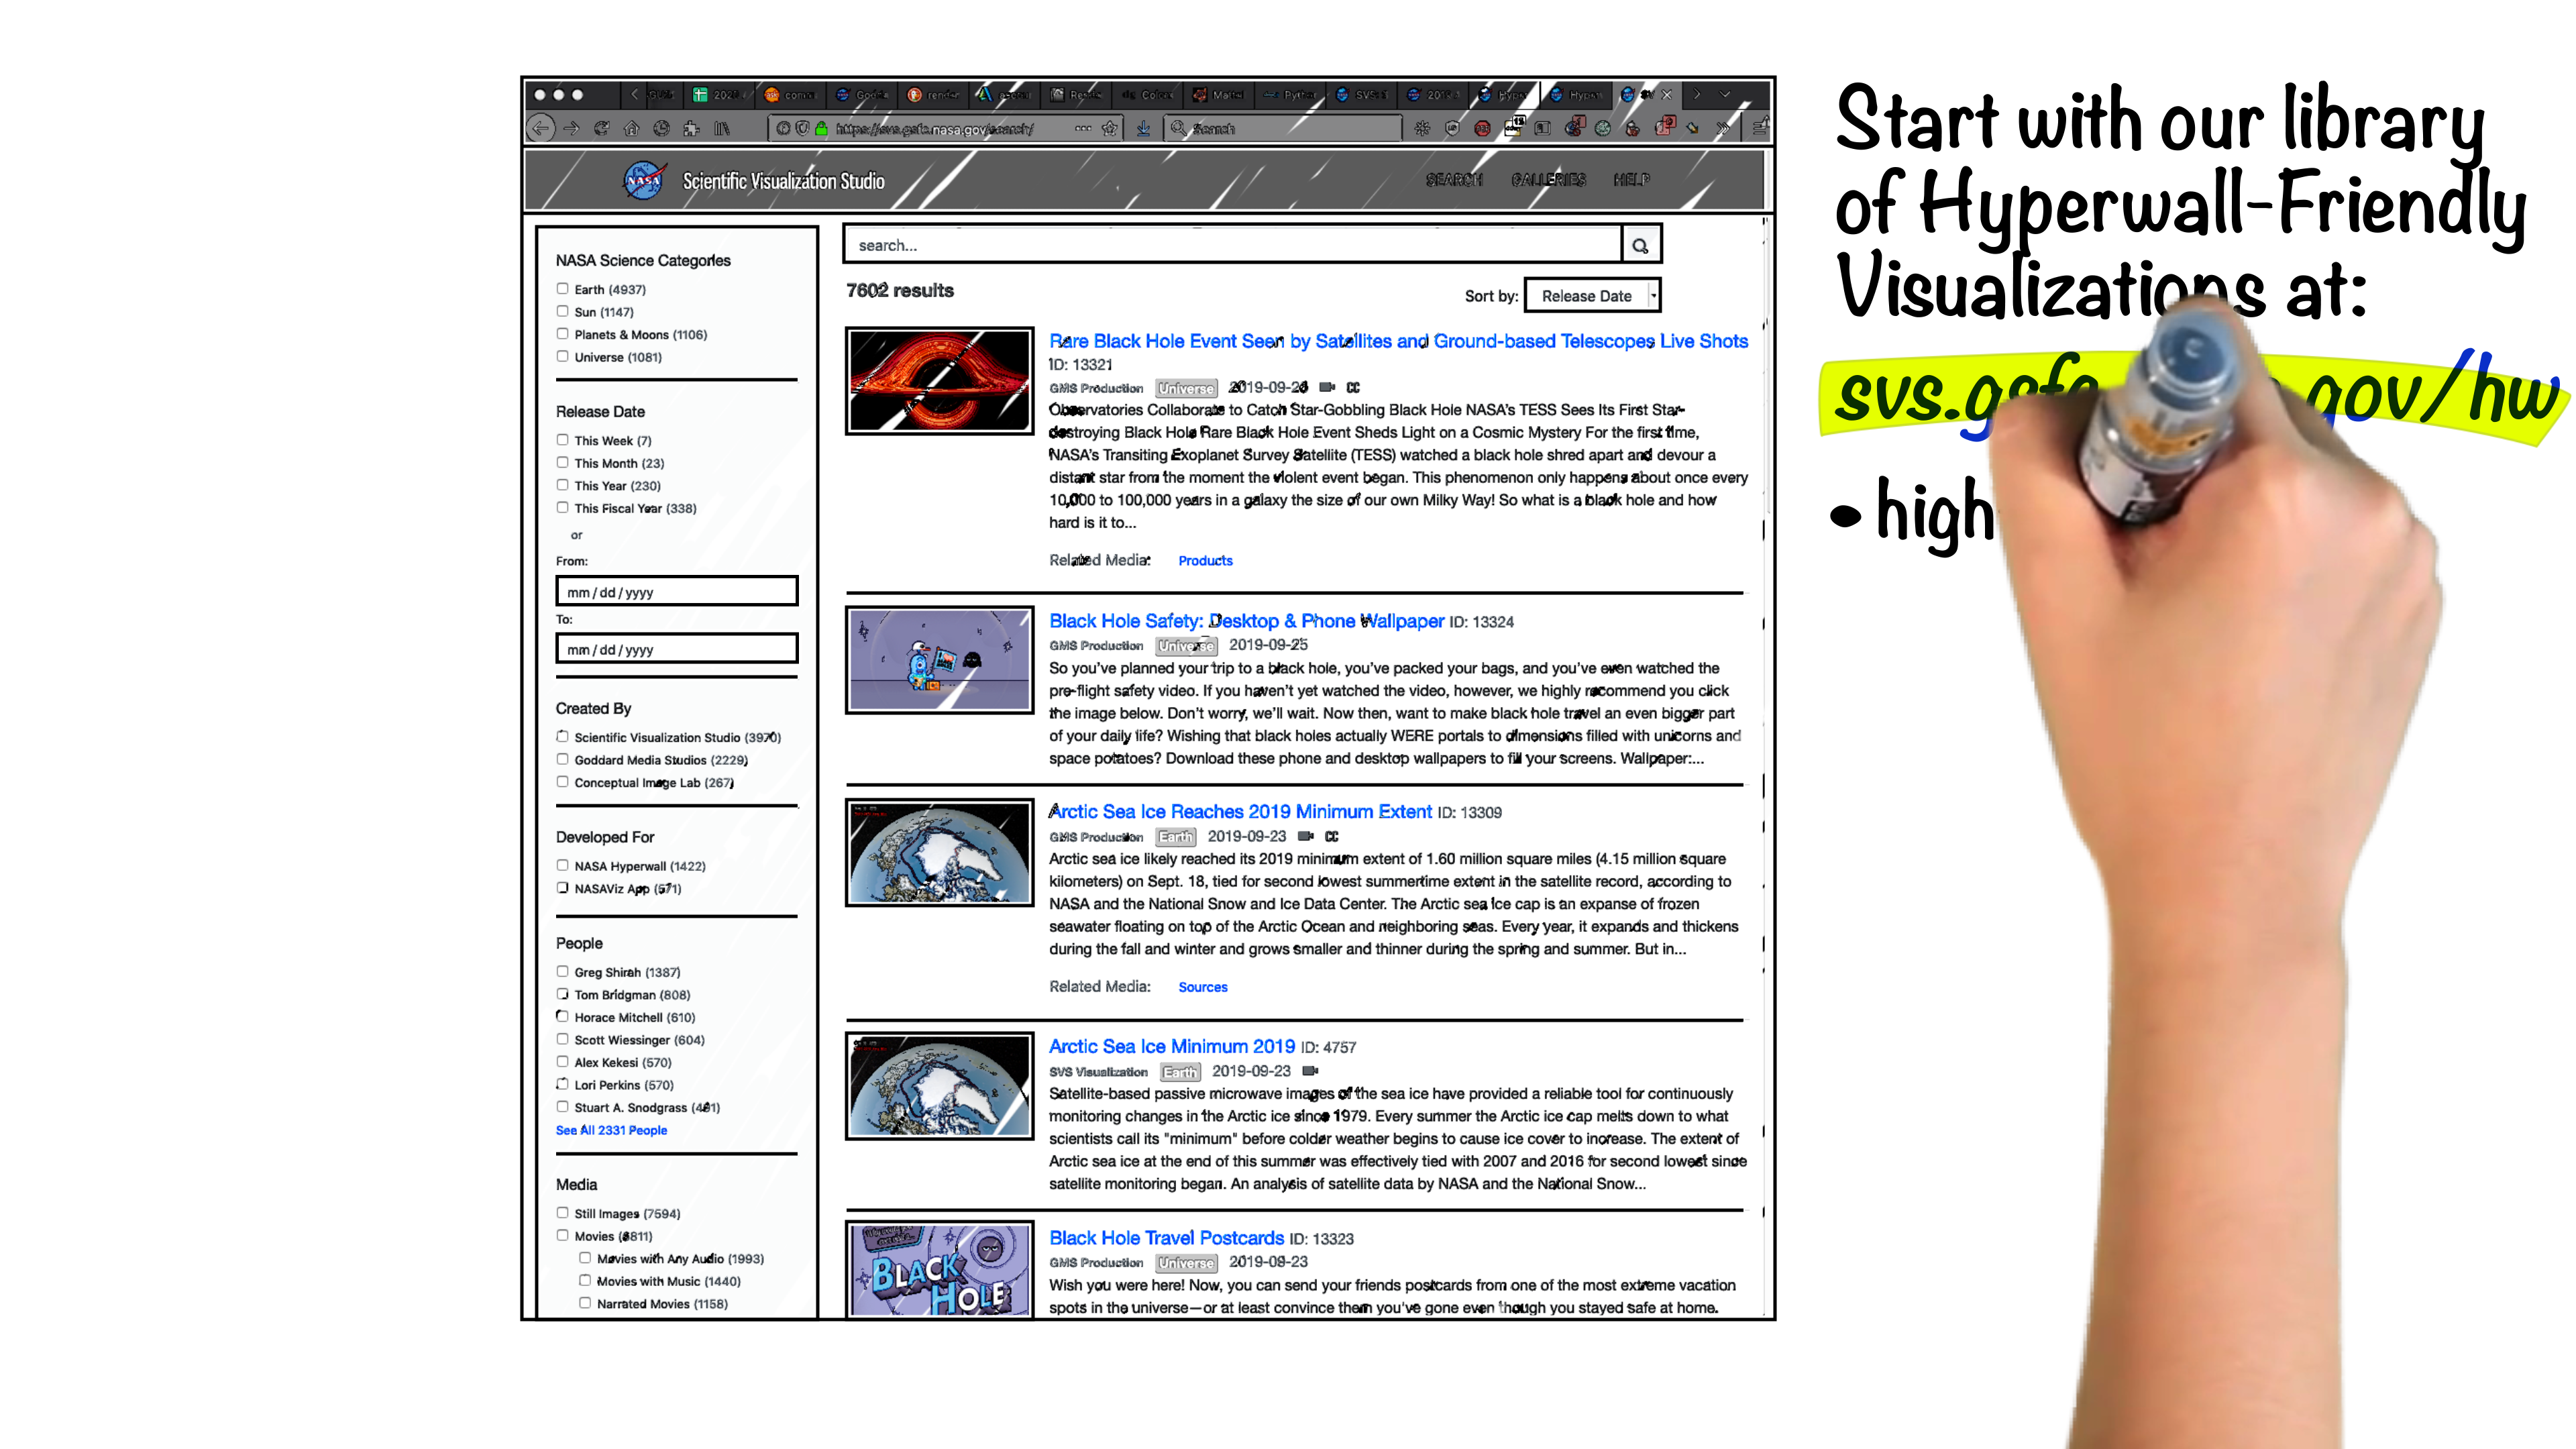Open the list-all-tabs chevron
Image resolution: width=2576 pixels, height=1449 pixels.
coord(1725,95)
